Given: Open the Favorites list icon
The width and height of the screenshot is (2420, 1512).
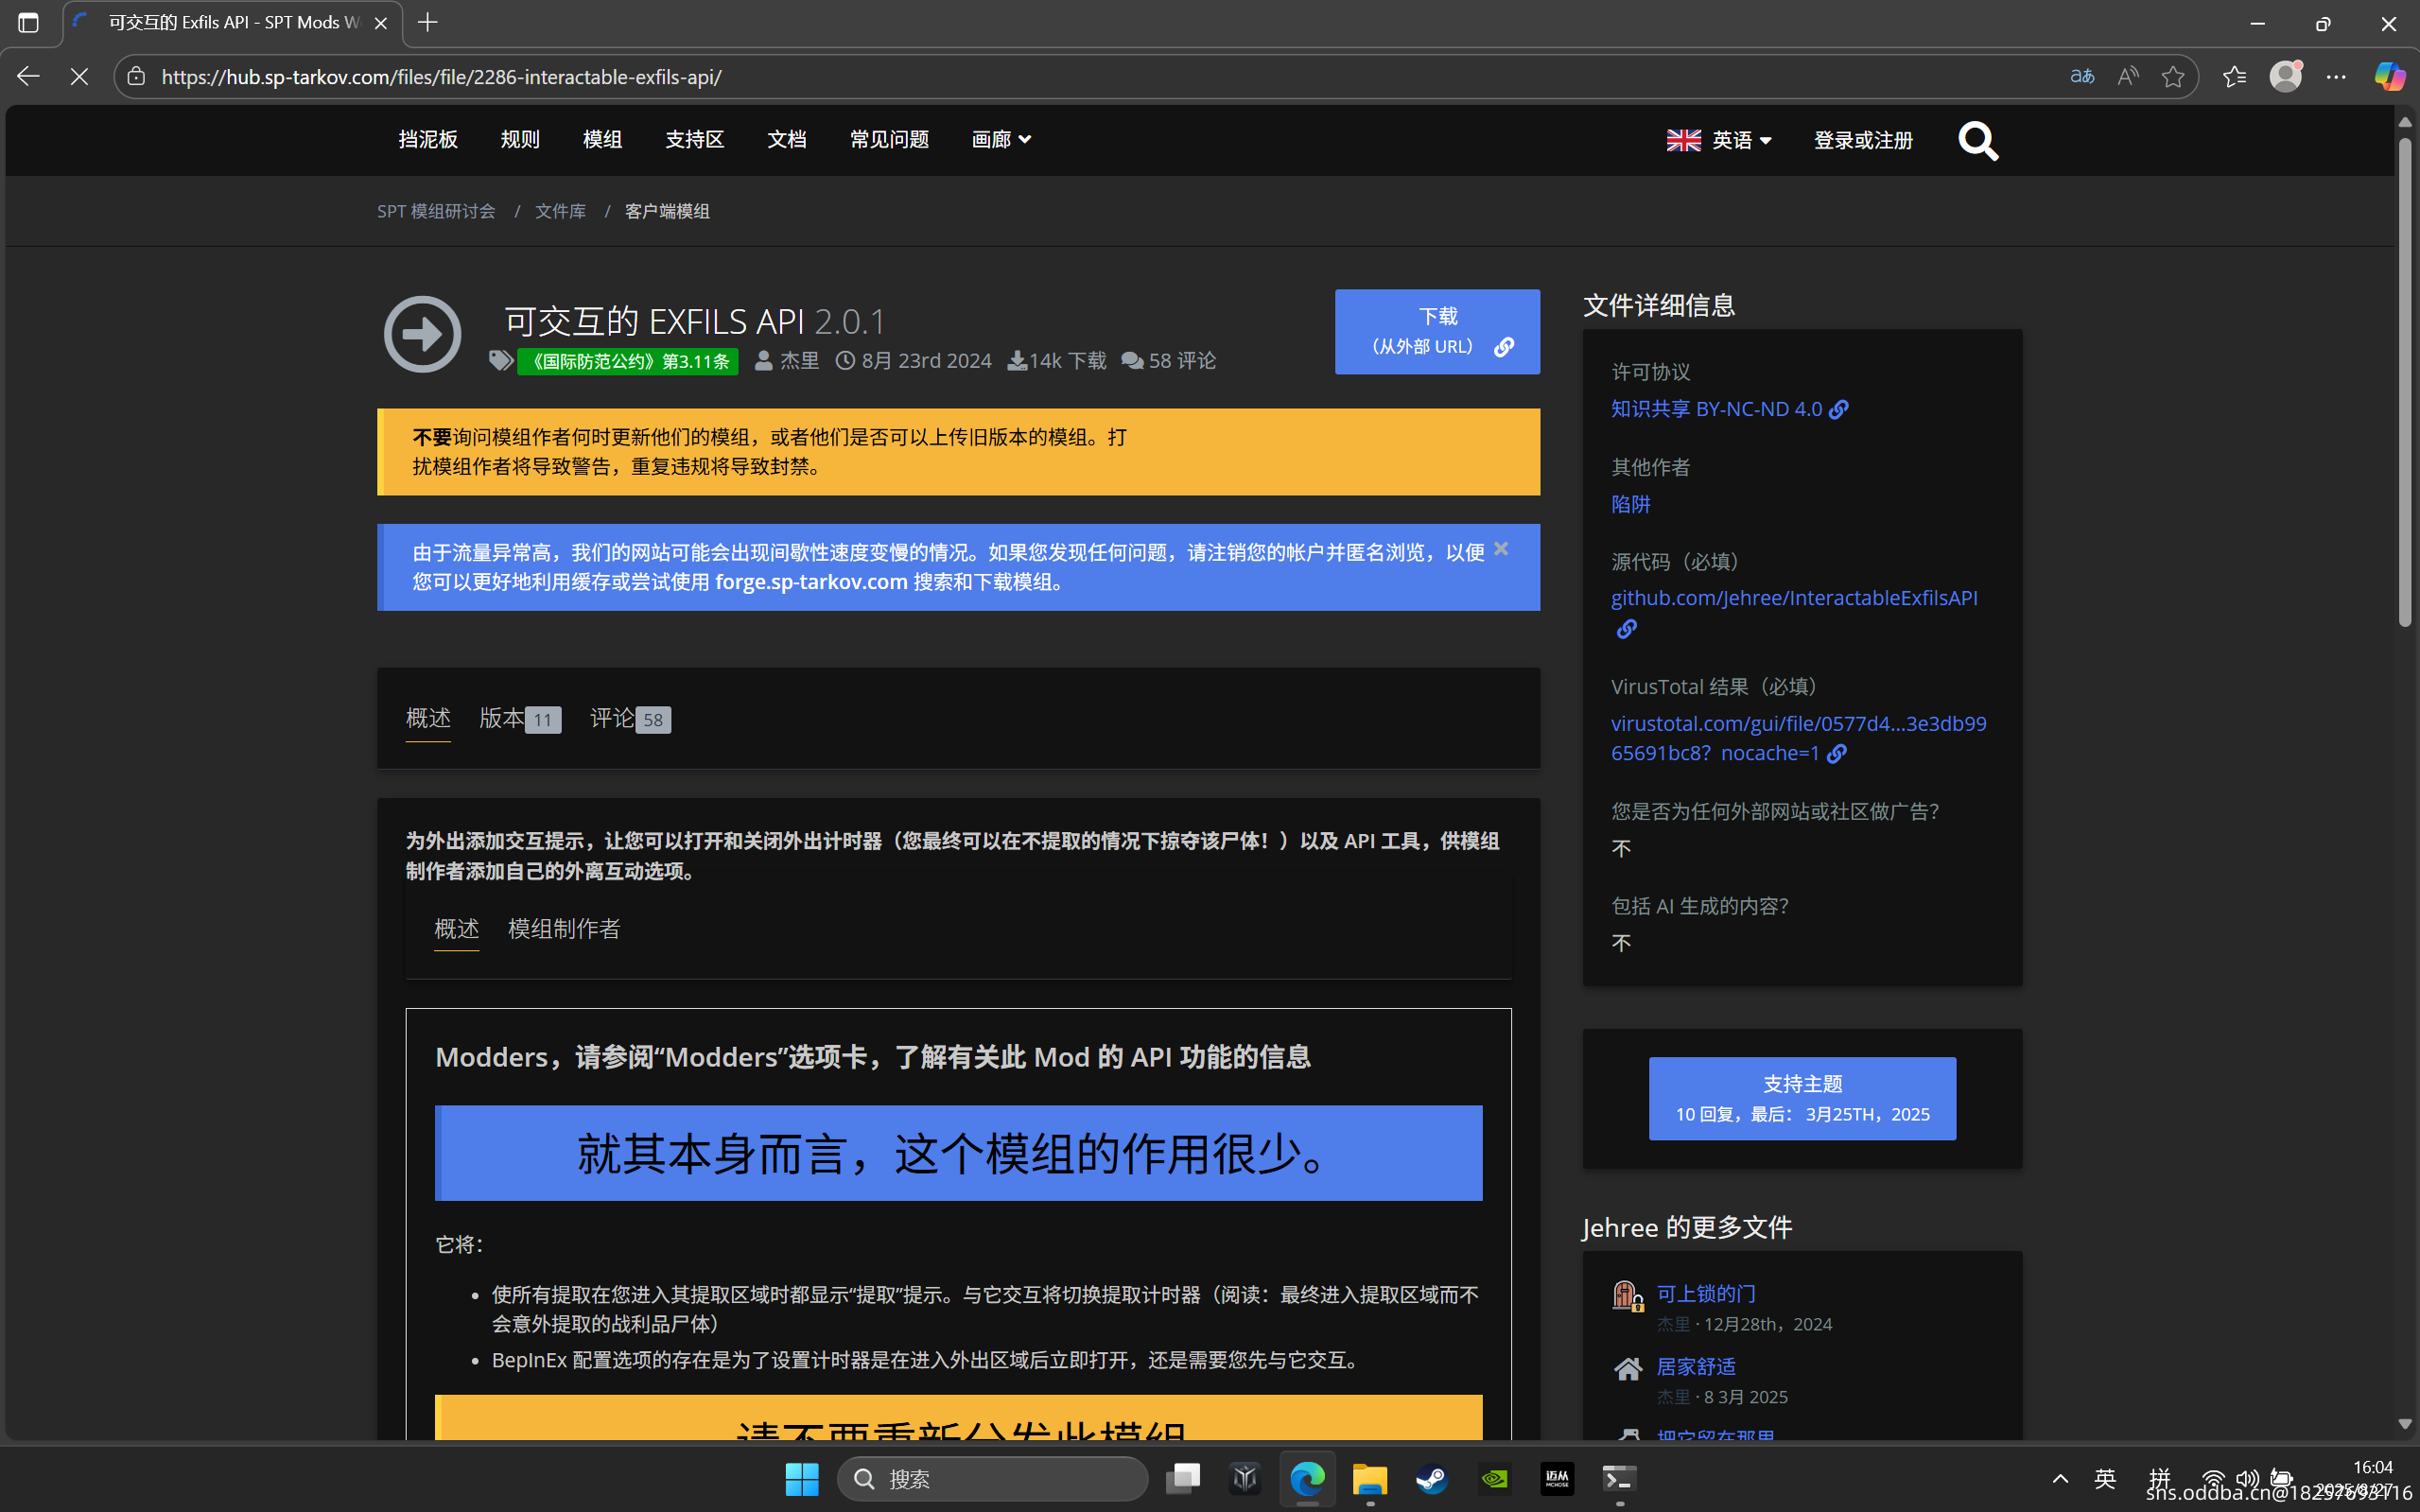Looking at the screenshot, I should click(x=2234, y=77).
